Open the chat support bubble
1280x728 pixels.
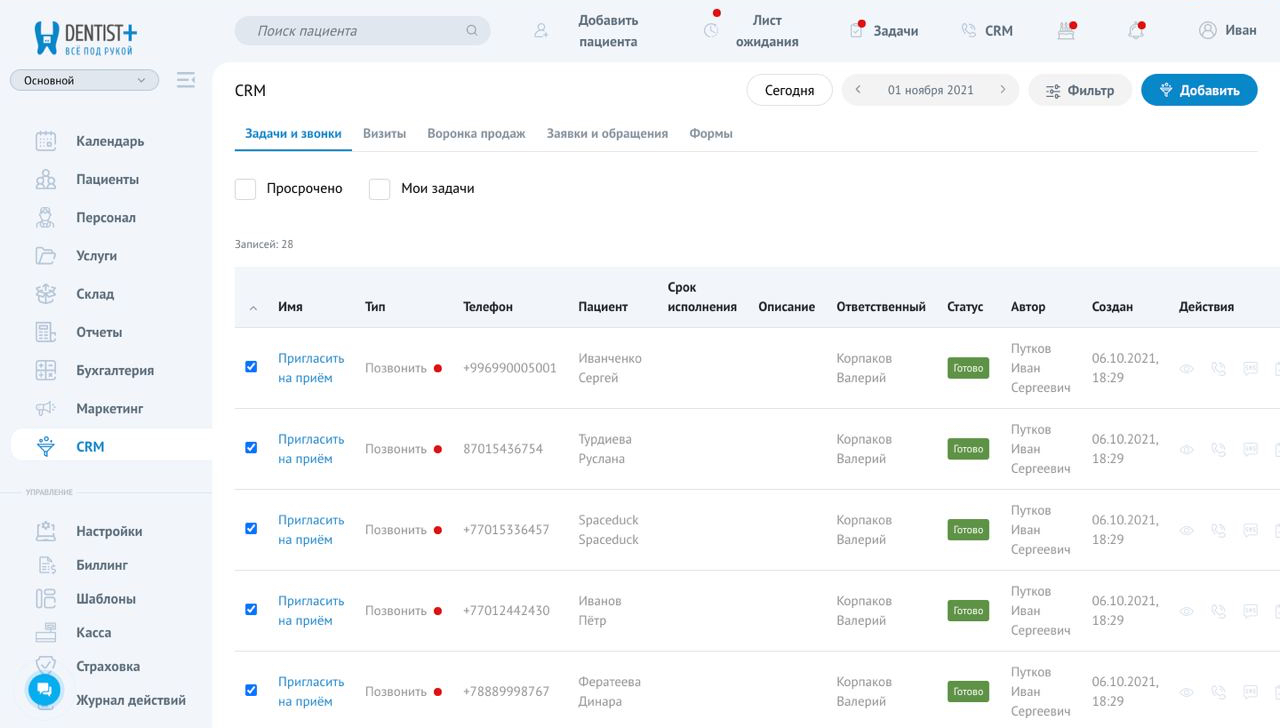pyautogui.click(x=44, y=689)
